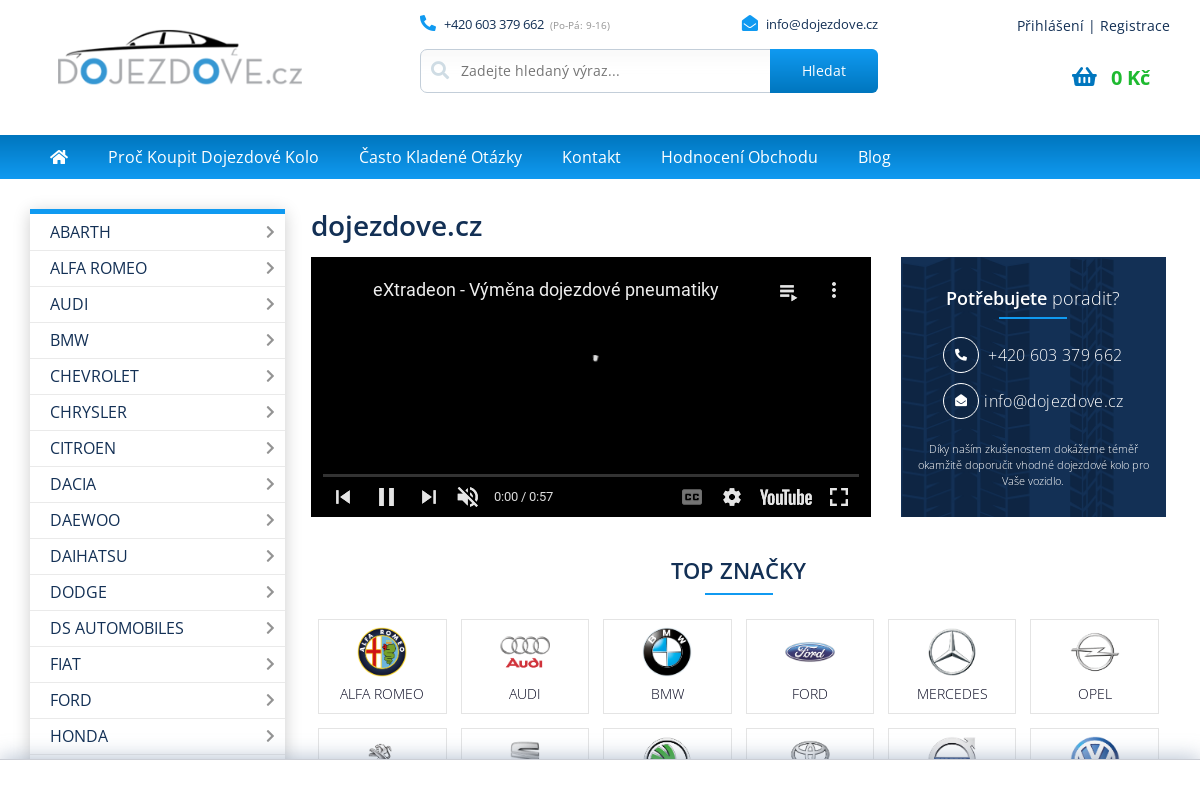Open video settings gear
This screenshot has height=800, width=1200.
point(732,497)
